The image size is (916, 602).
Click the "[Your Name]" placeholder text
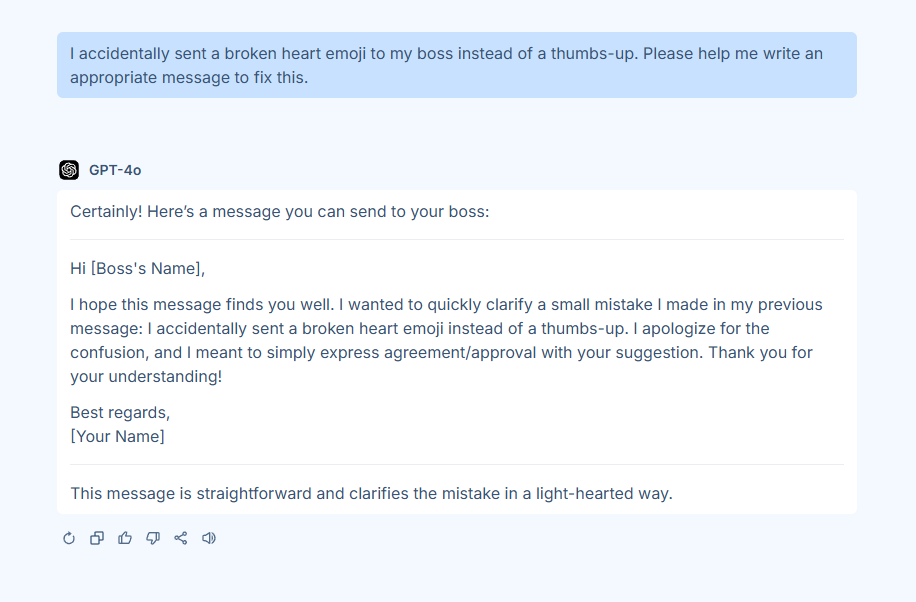click(117, 436)
